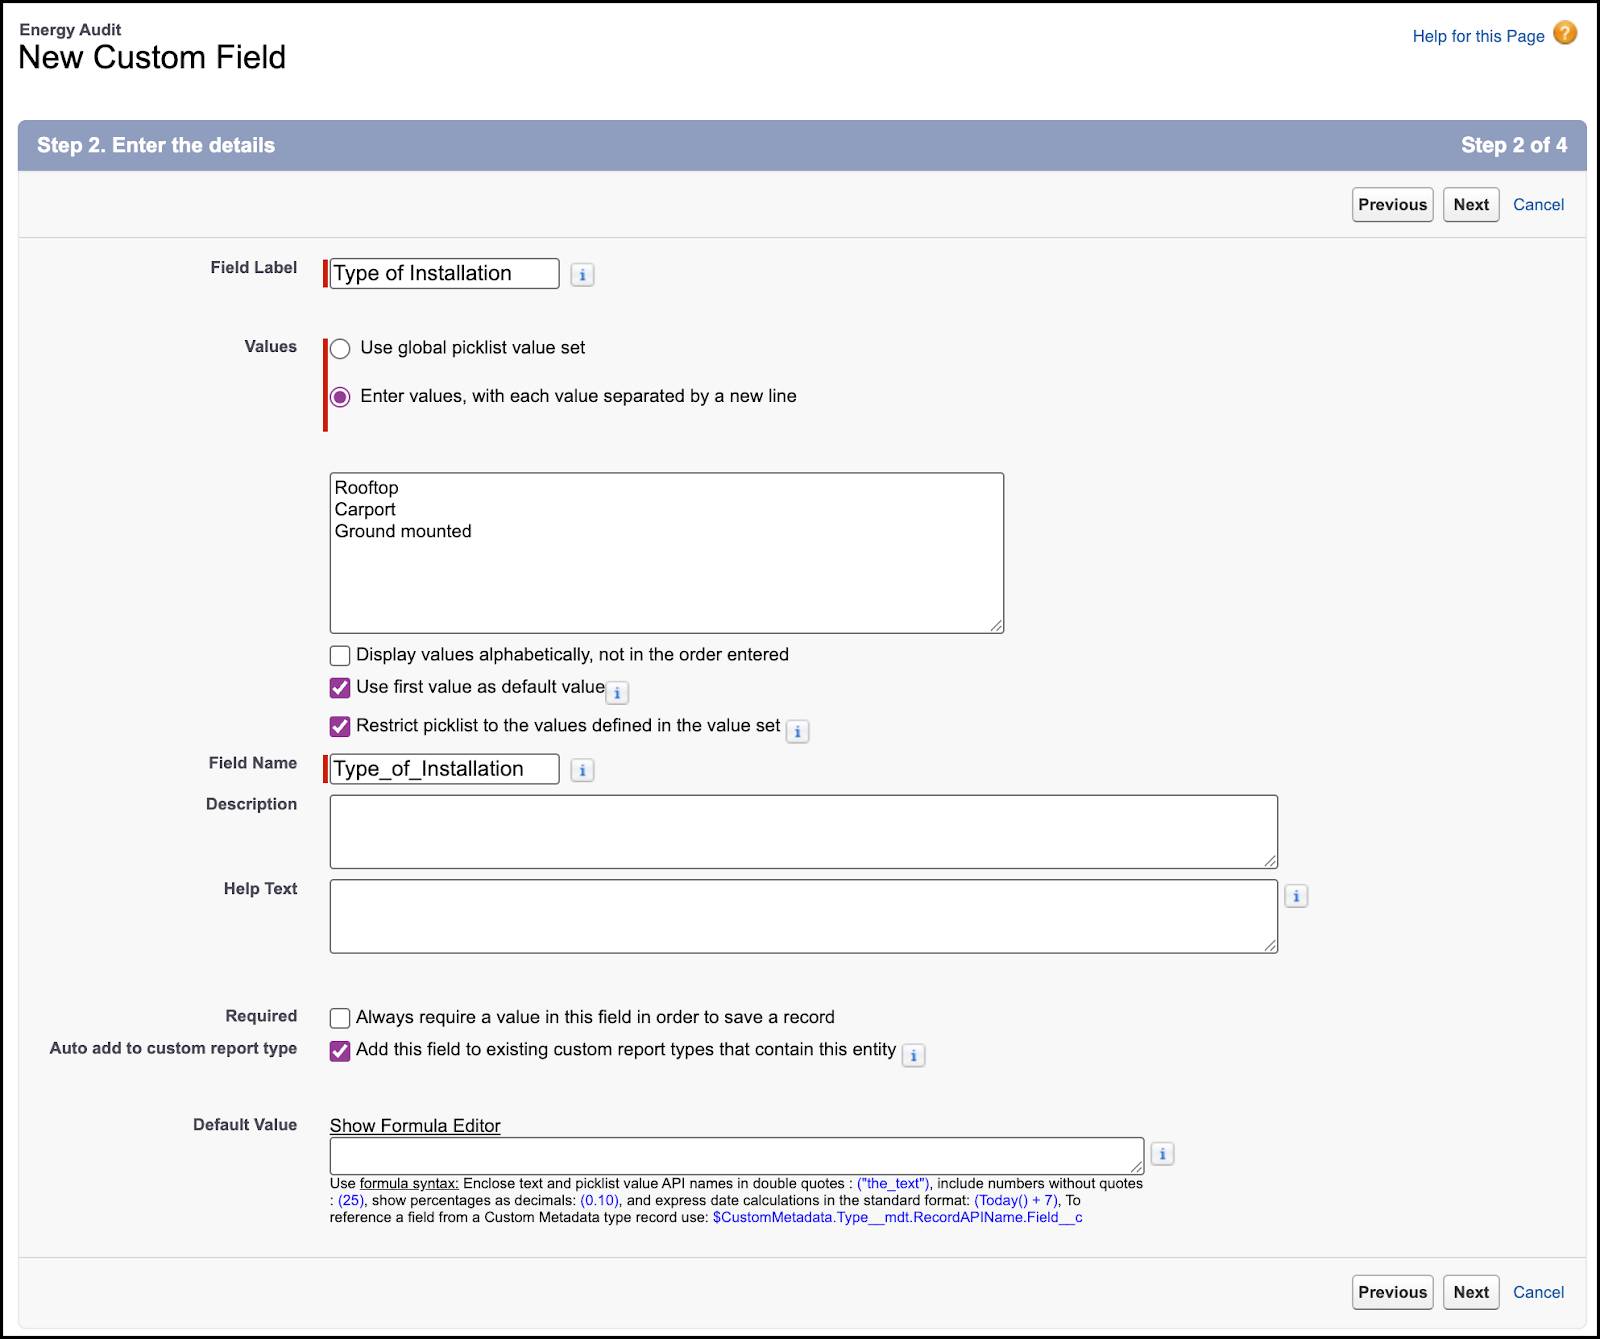Click into the Default Value formula box
Viewport: 1600px width, 1339px height.
[737, 1155]
